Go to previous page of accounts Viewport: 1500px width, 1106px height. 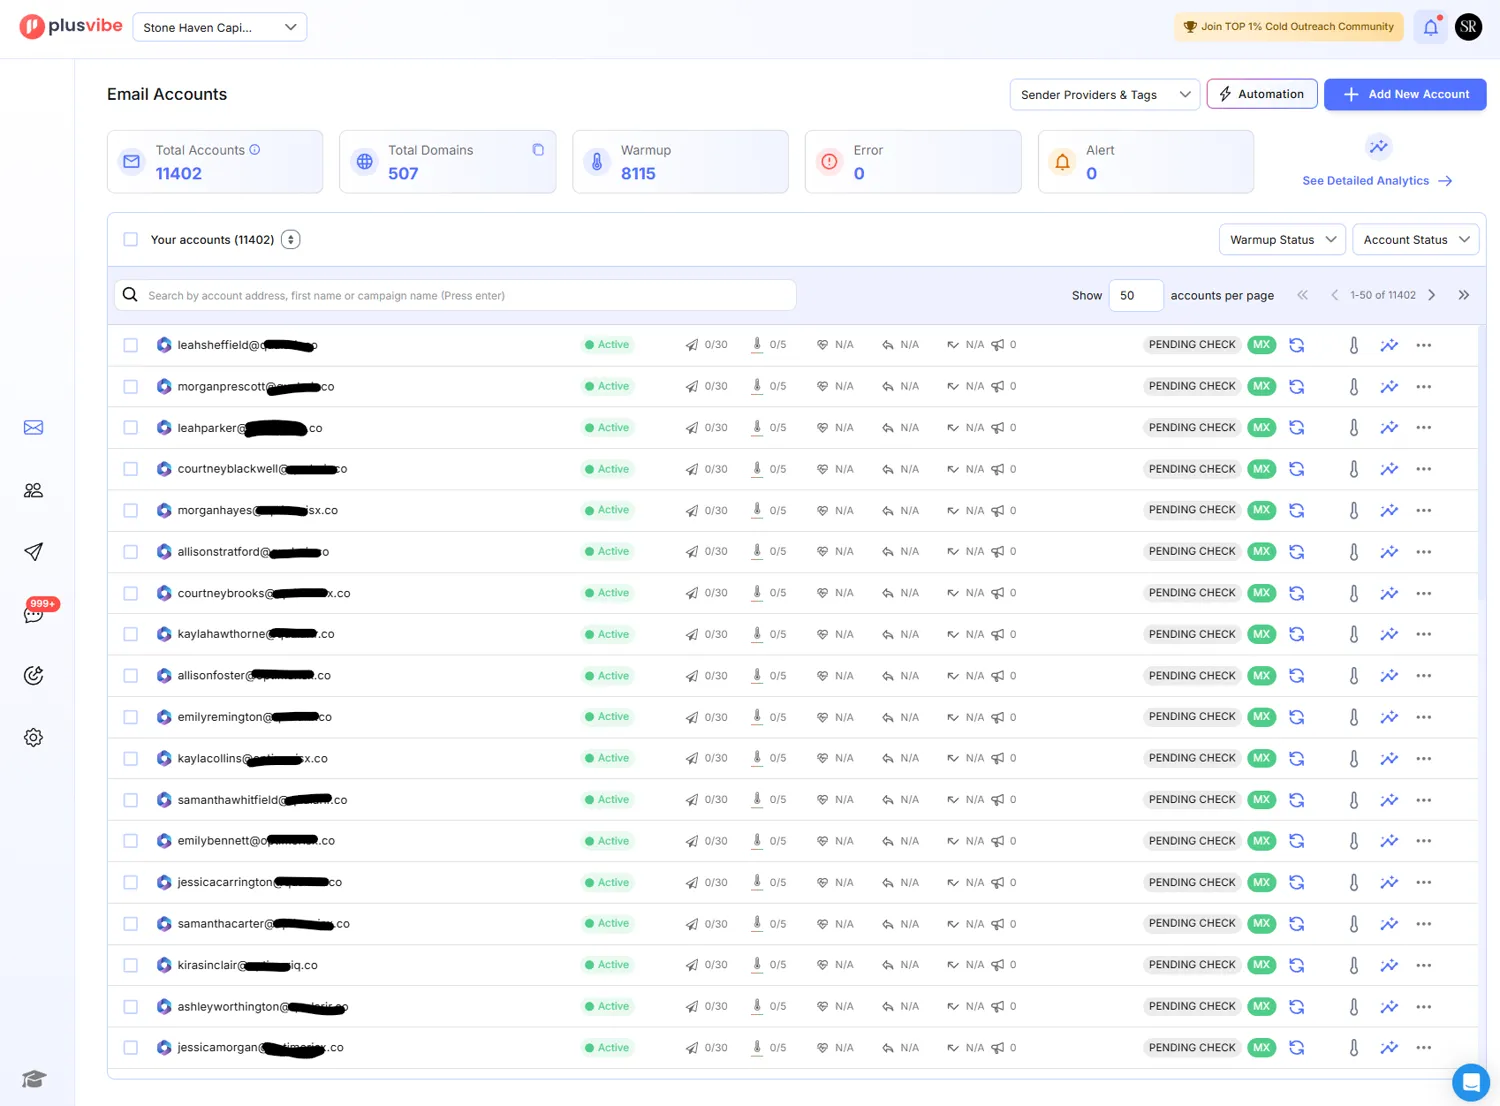pyautogui.click(x=1334, y=296)
